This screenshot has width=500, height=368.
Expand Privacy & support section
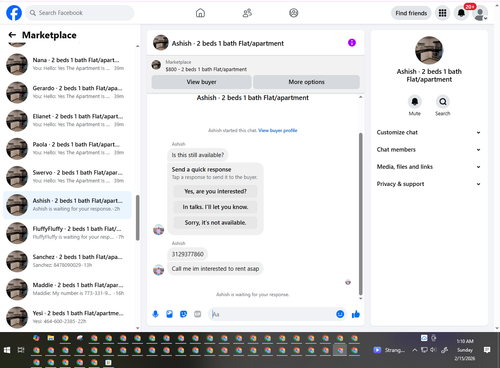coord(429,184)
